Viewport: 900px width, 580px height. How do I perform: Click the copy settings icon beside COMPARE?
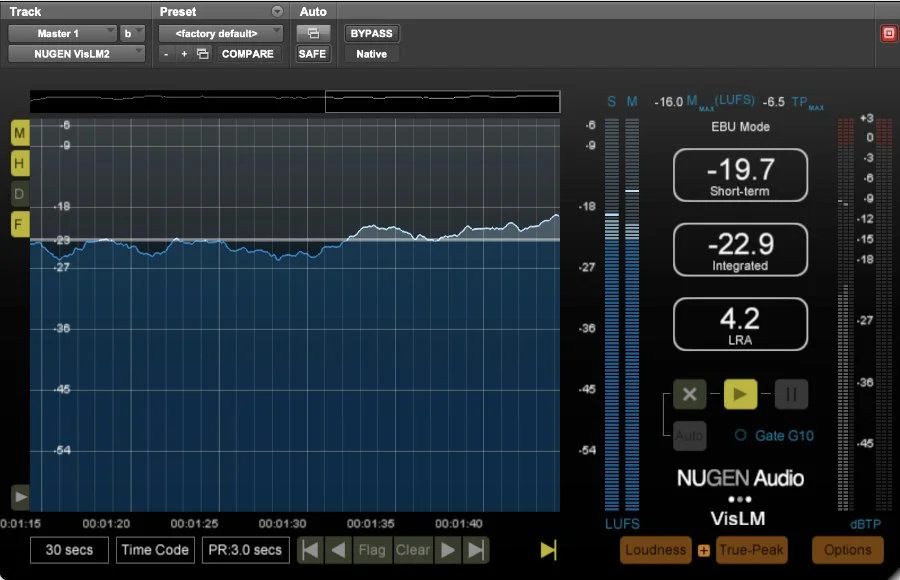[203, 54]
